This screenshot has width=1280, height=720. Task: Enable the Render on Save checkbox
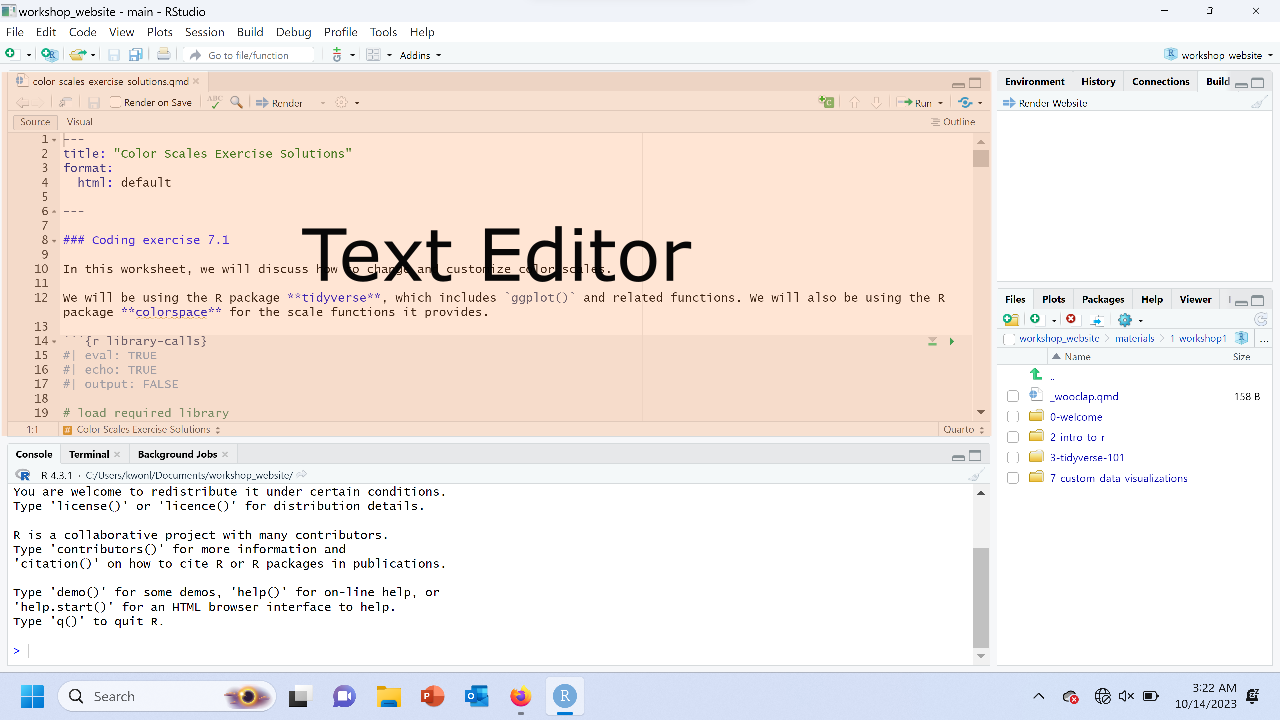tap(116, 102)
